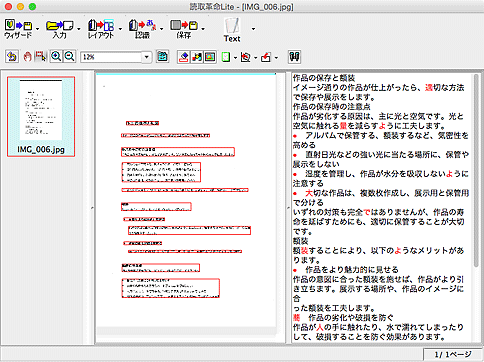Expand the 保存 dropdown arrow
The image size is (484, 362).
pos(203,29)
